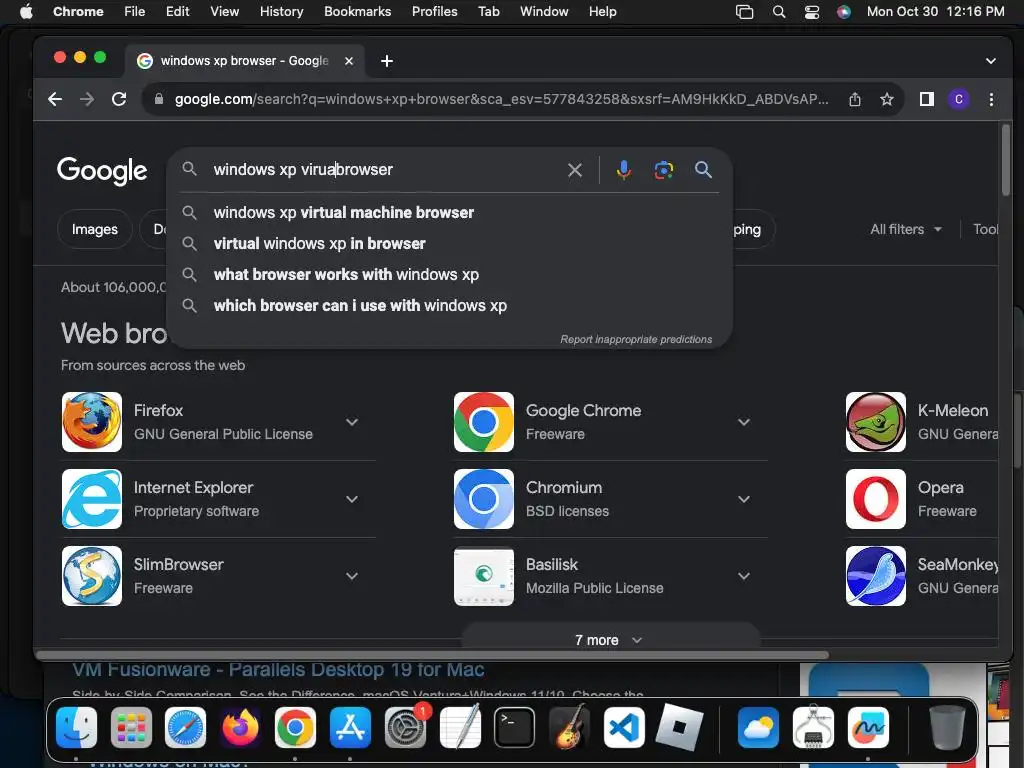Click the voice search microphone icon

(x=624, y=170)
